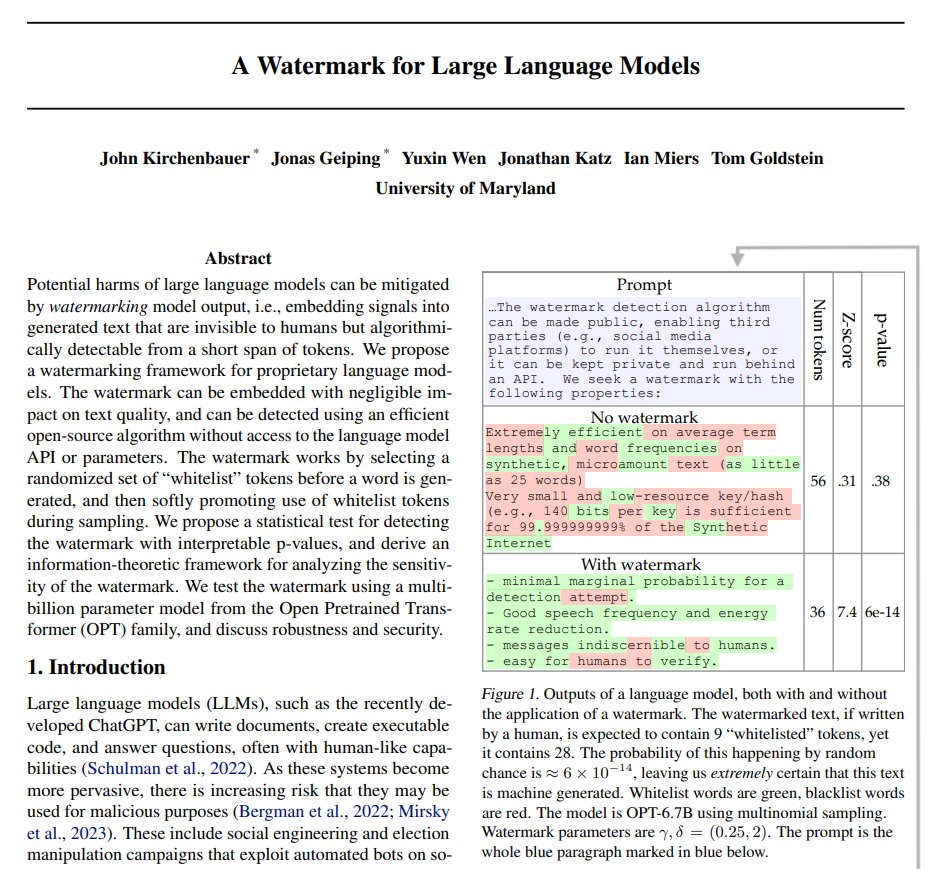Click the 'No watermark' row header

tap(644, 417)
